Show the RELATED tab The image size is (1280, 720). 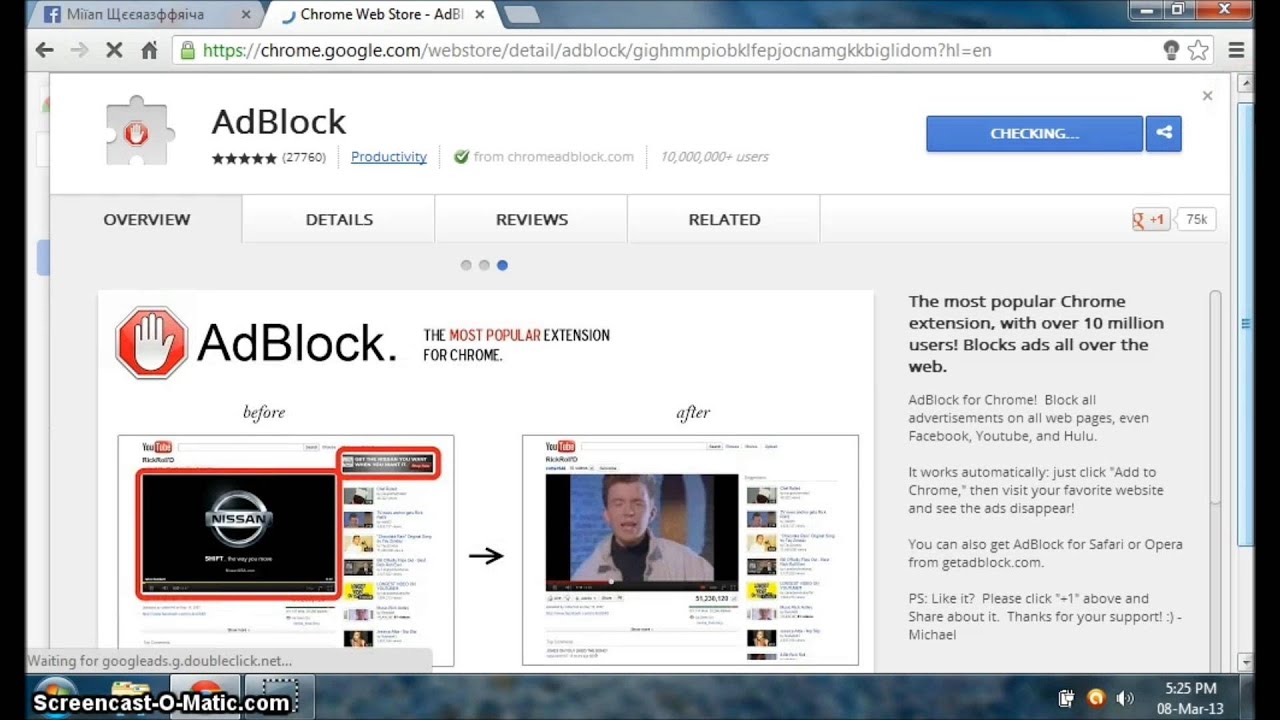click(x=724, y=220)
